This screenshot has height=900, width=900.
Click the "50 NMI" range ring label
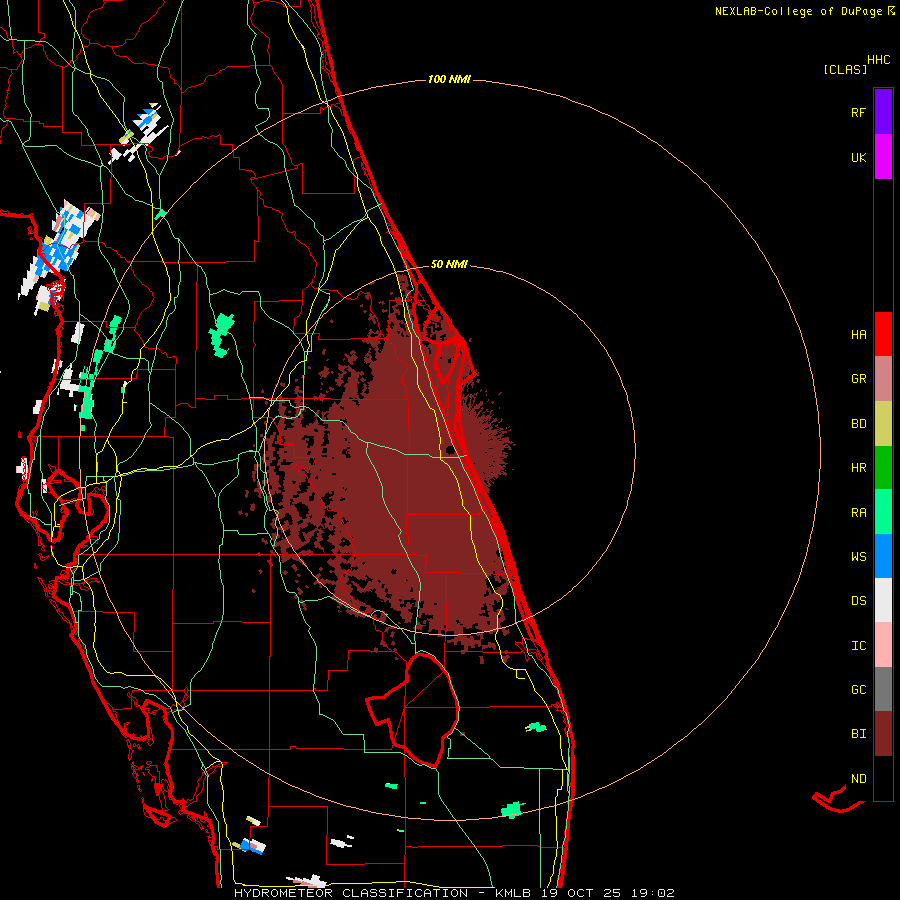tap(449, 265)
